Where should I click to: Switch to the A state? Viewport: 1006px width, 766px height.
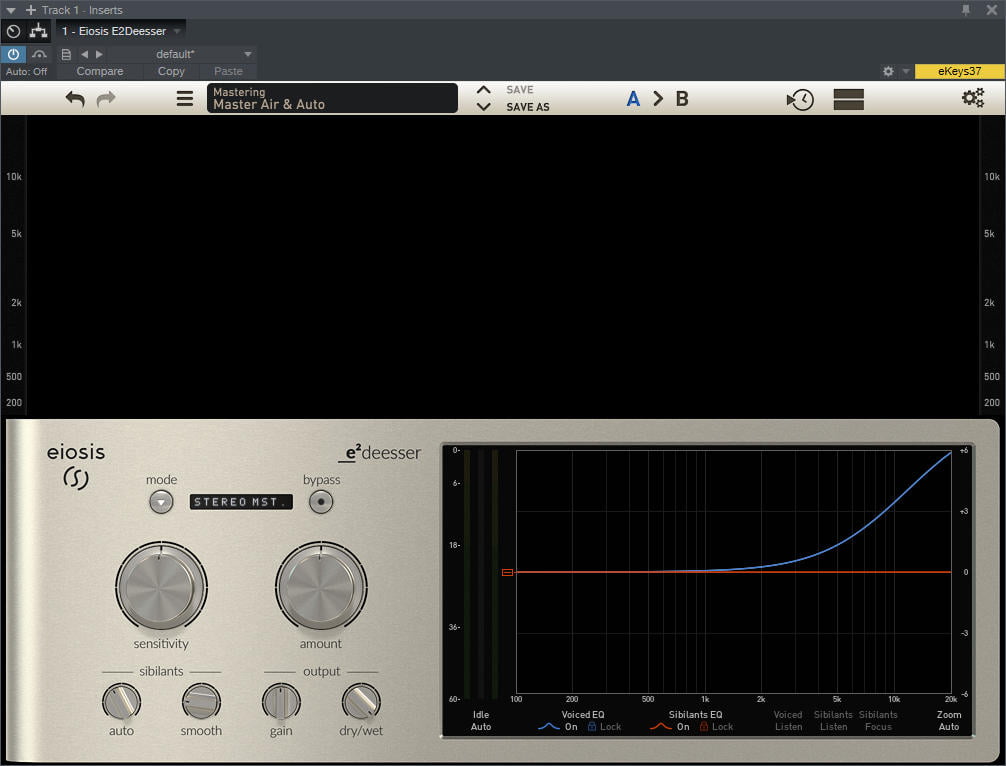pos(633,99)
